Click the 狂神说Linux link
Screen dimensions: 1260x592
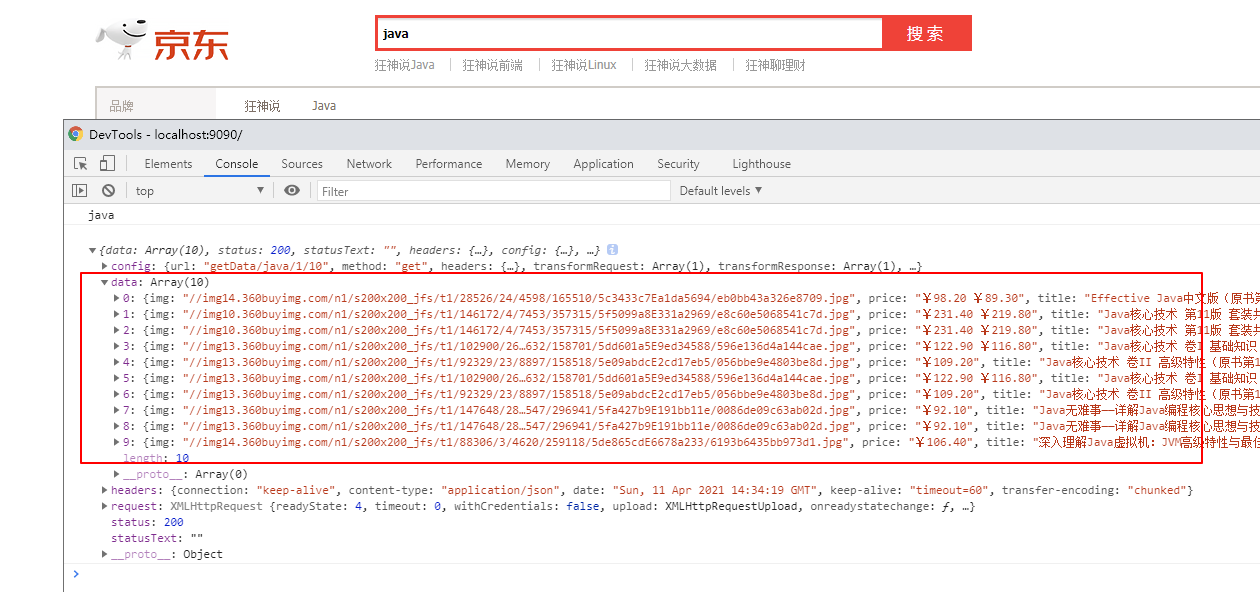click(584, 65)
